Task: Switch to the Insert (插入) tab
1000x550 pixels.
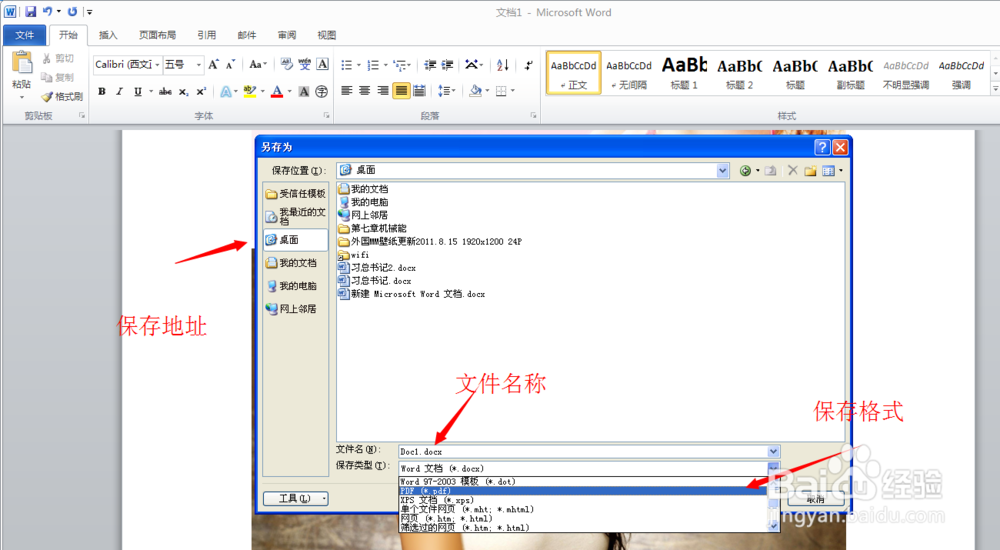Action: click(x=108, y=35)
